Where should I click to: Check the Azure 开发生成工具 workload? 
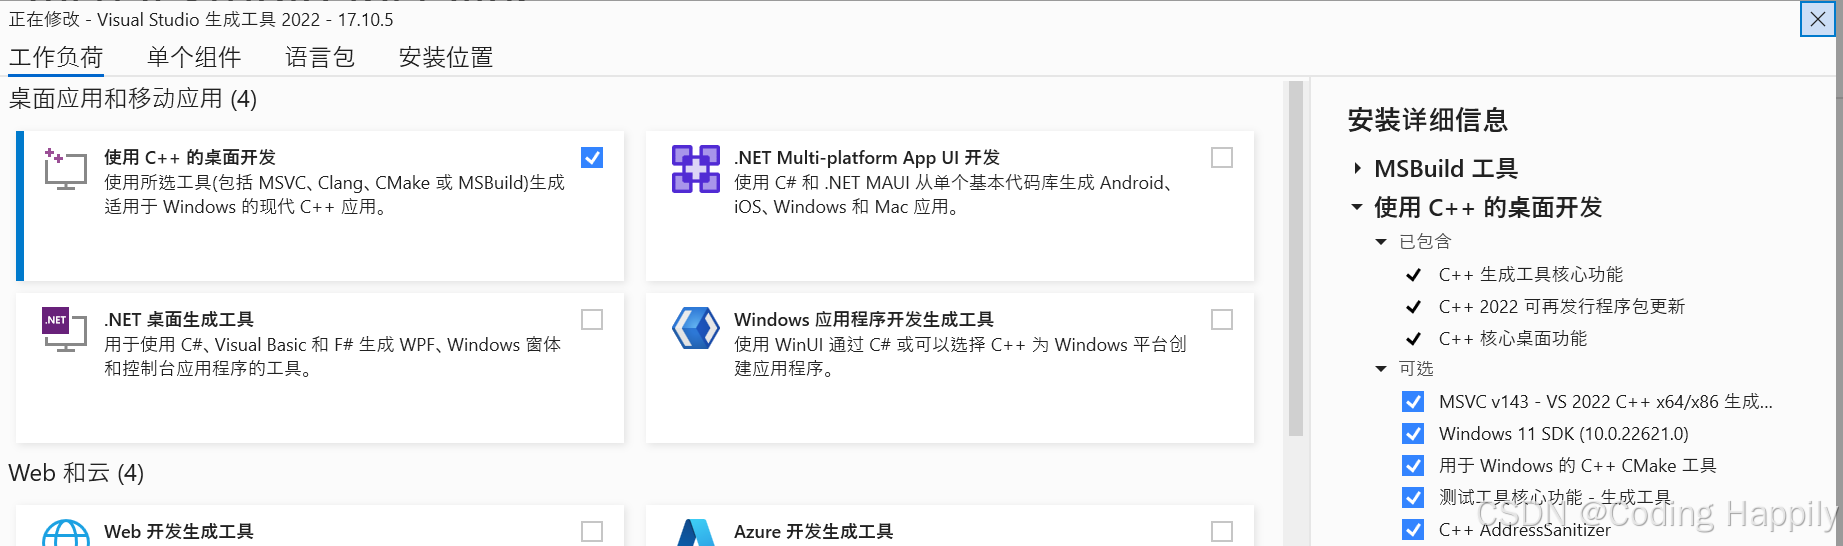pyautogui.click(x=1222, y=531)
